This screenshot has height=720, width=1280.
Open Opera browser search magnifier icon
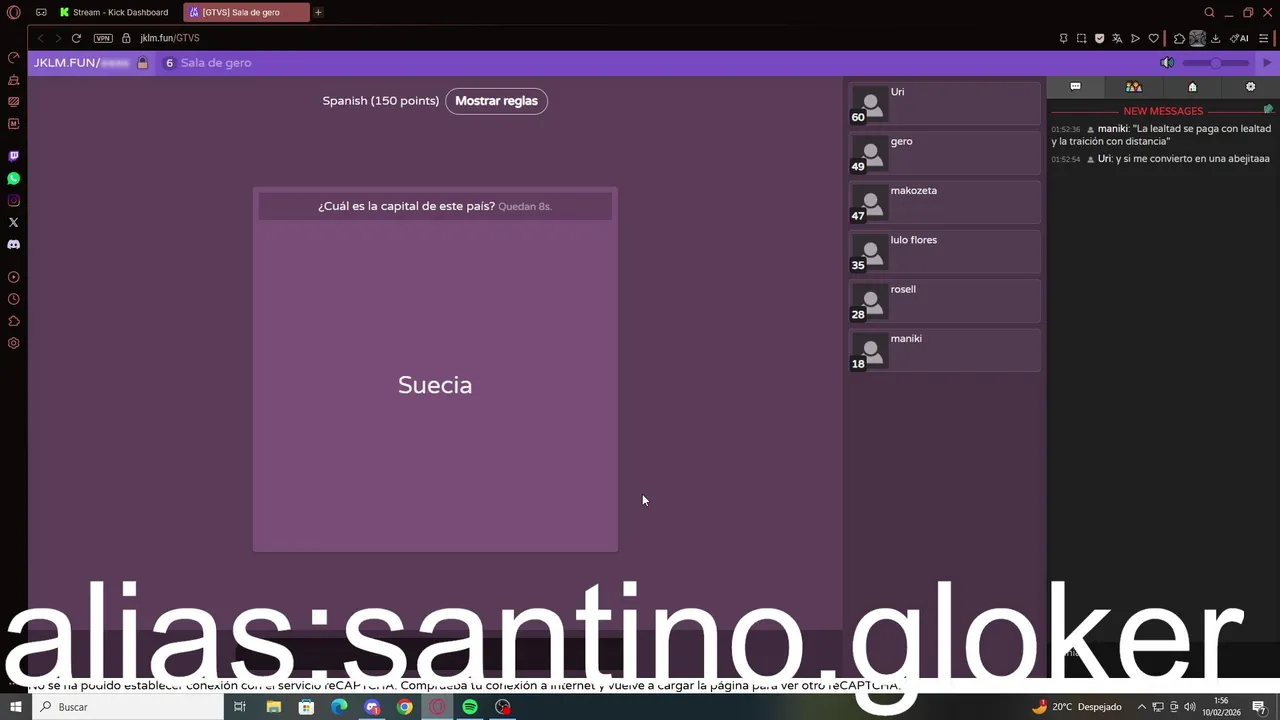[1209, 12]
